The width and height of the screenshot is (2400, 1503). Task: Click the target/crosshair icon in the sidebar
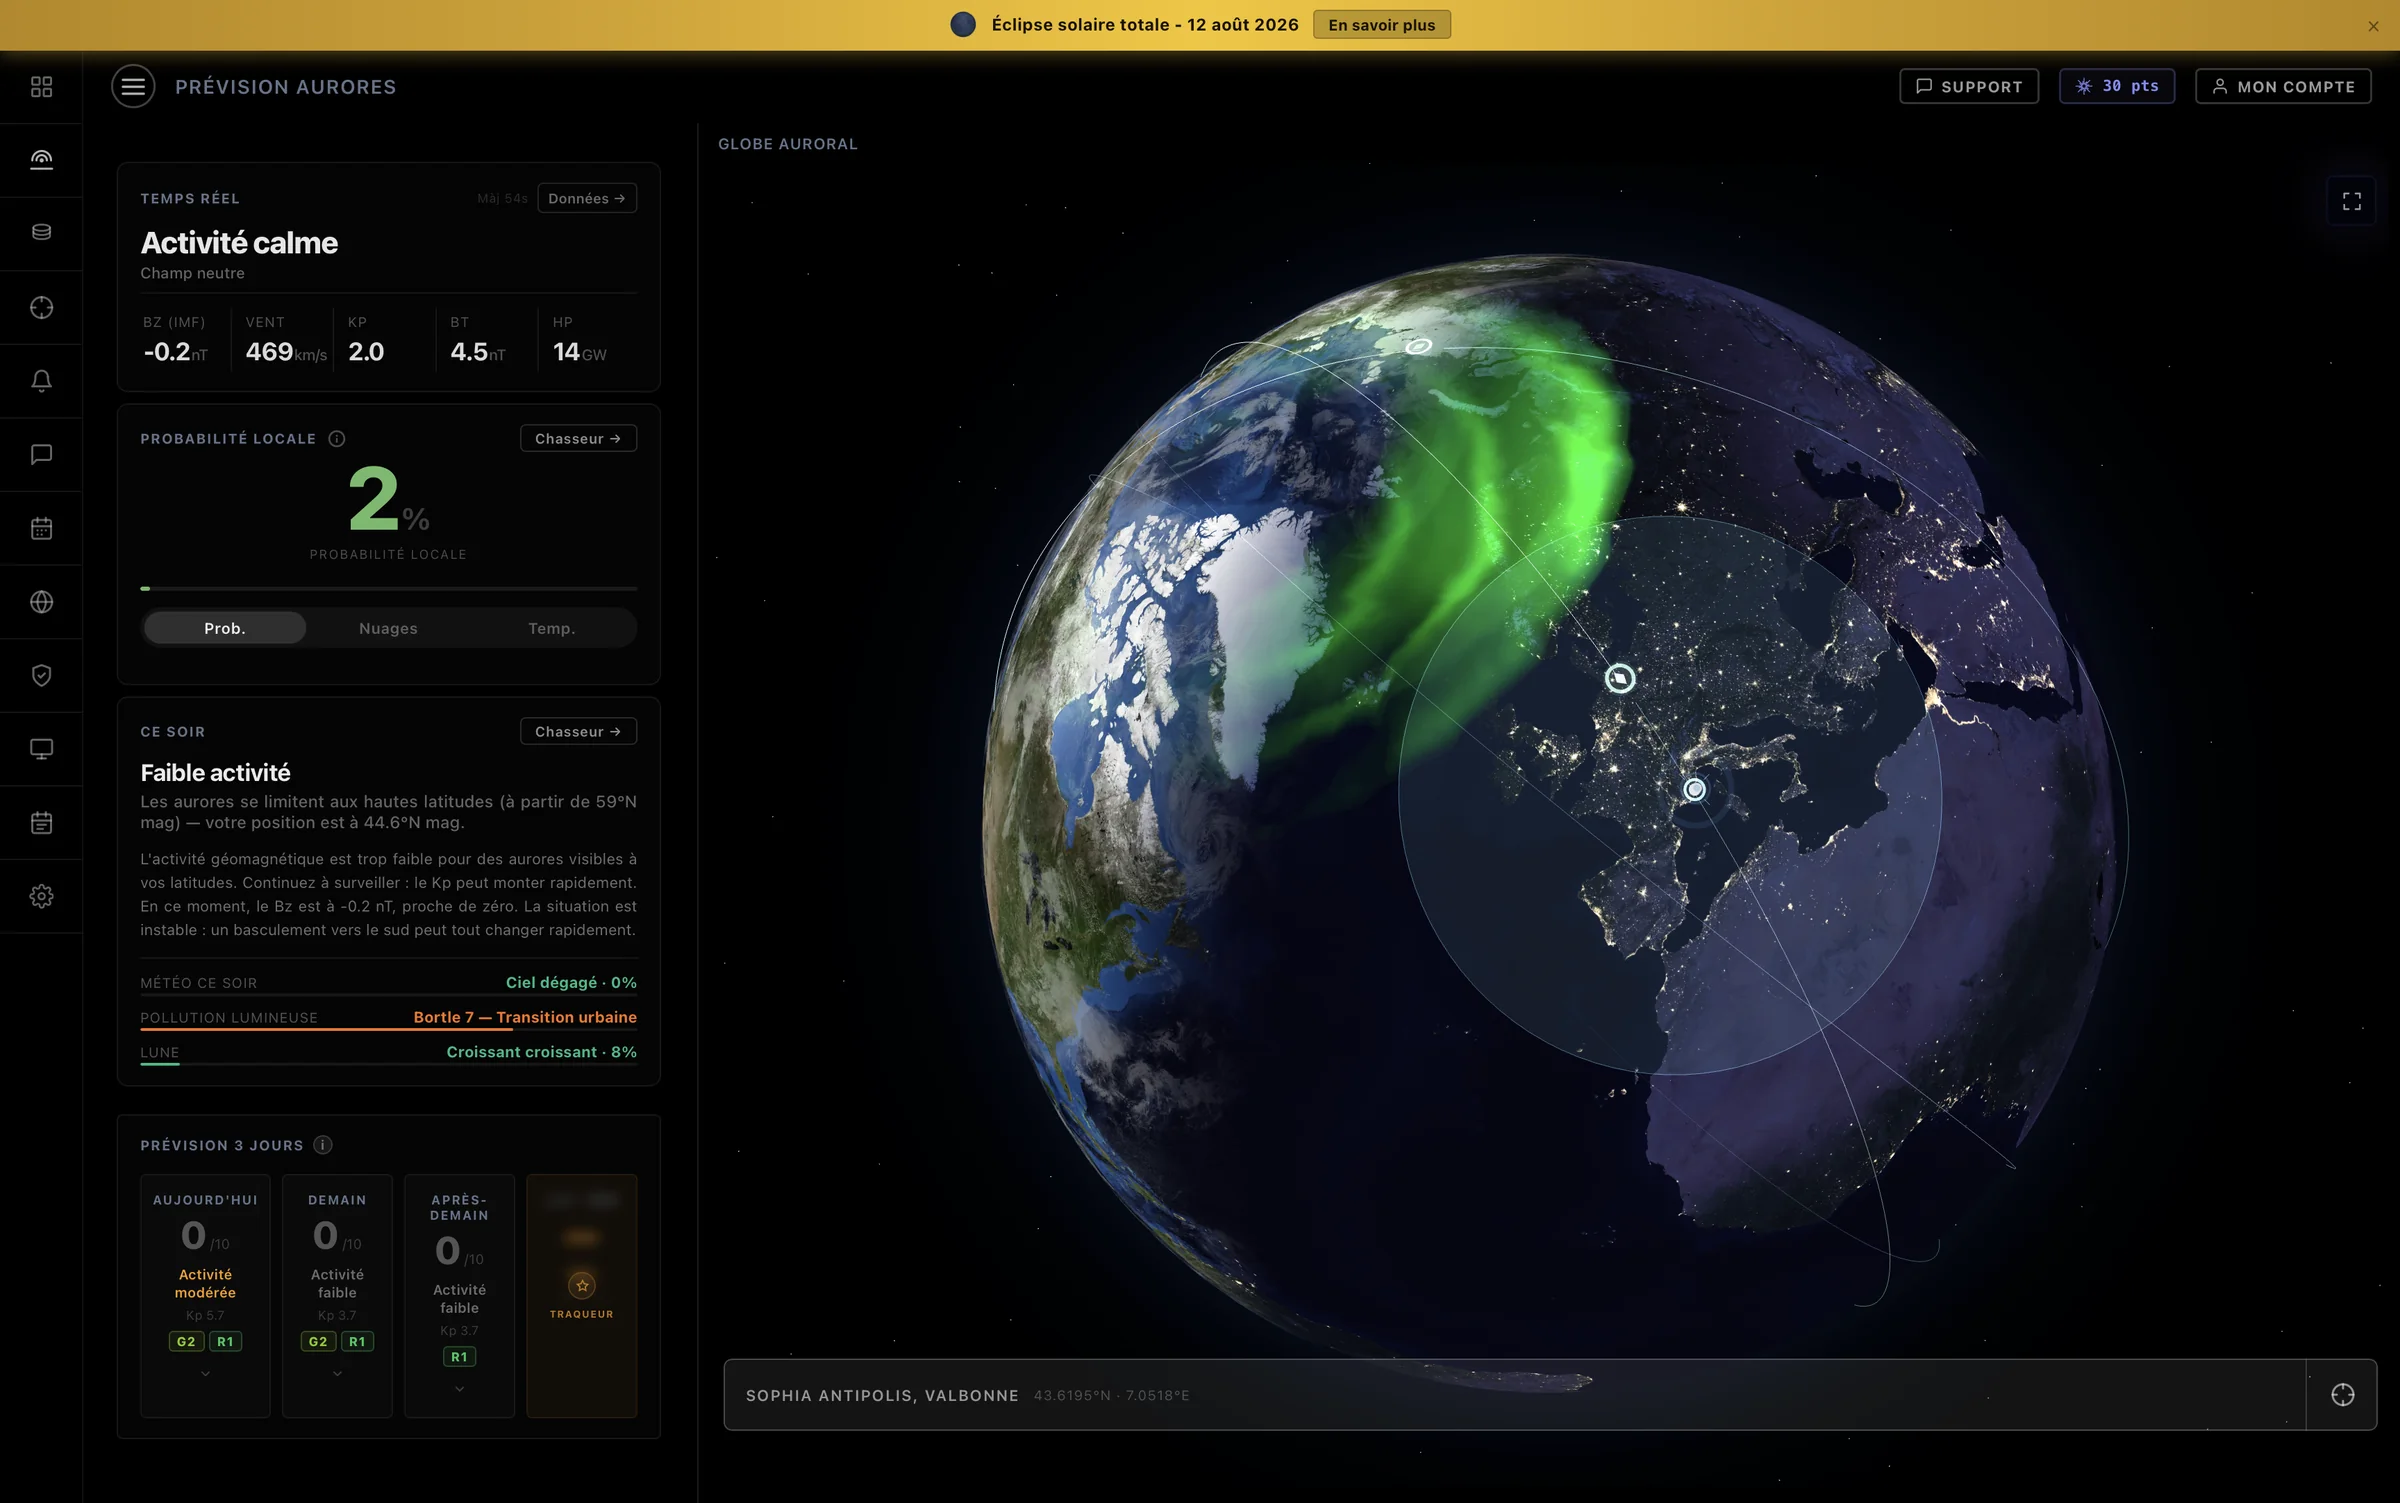(x=41, y=307)
